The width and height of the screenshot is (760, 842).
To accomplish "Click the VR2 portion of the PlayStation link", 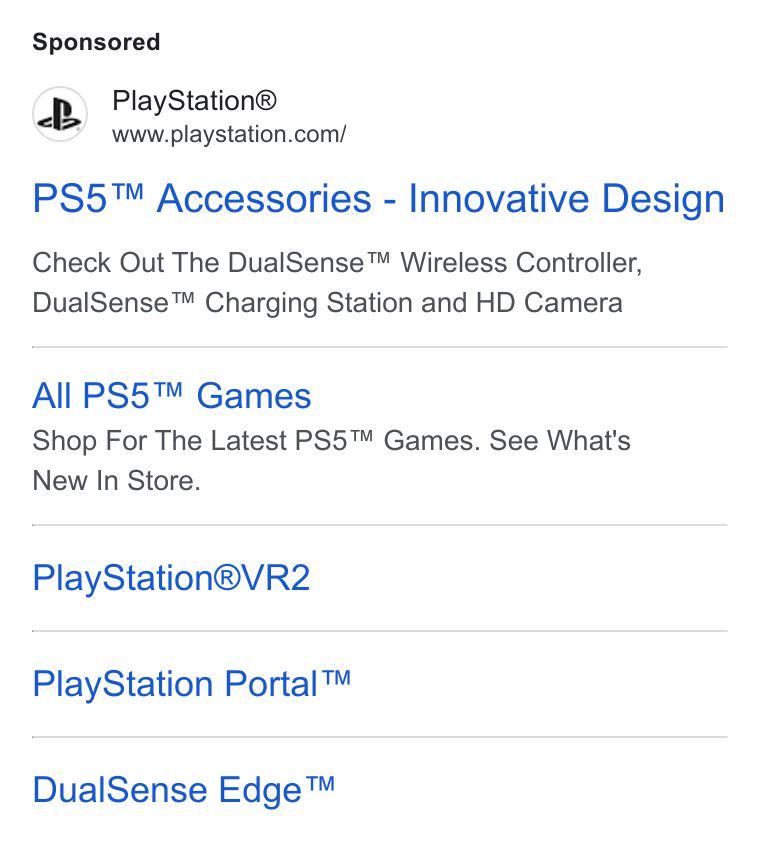I will (276, 578).
